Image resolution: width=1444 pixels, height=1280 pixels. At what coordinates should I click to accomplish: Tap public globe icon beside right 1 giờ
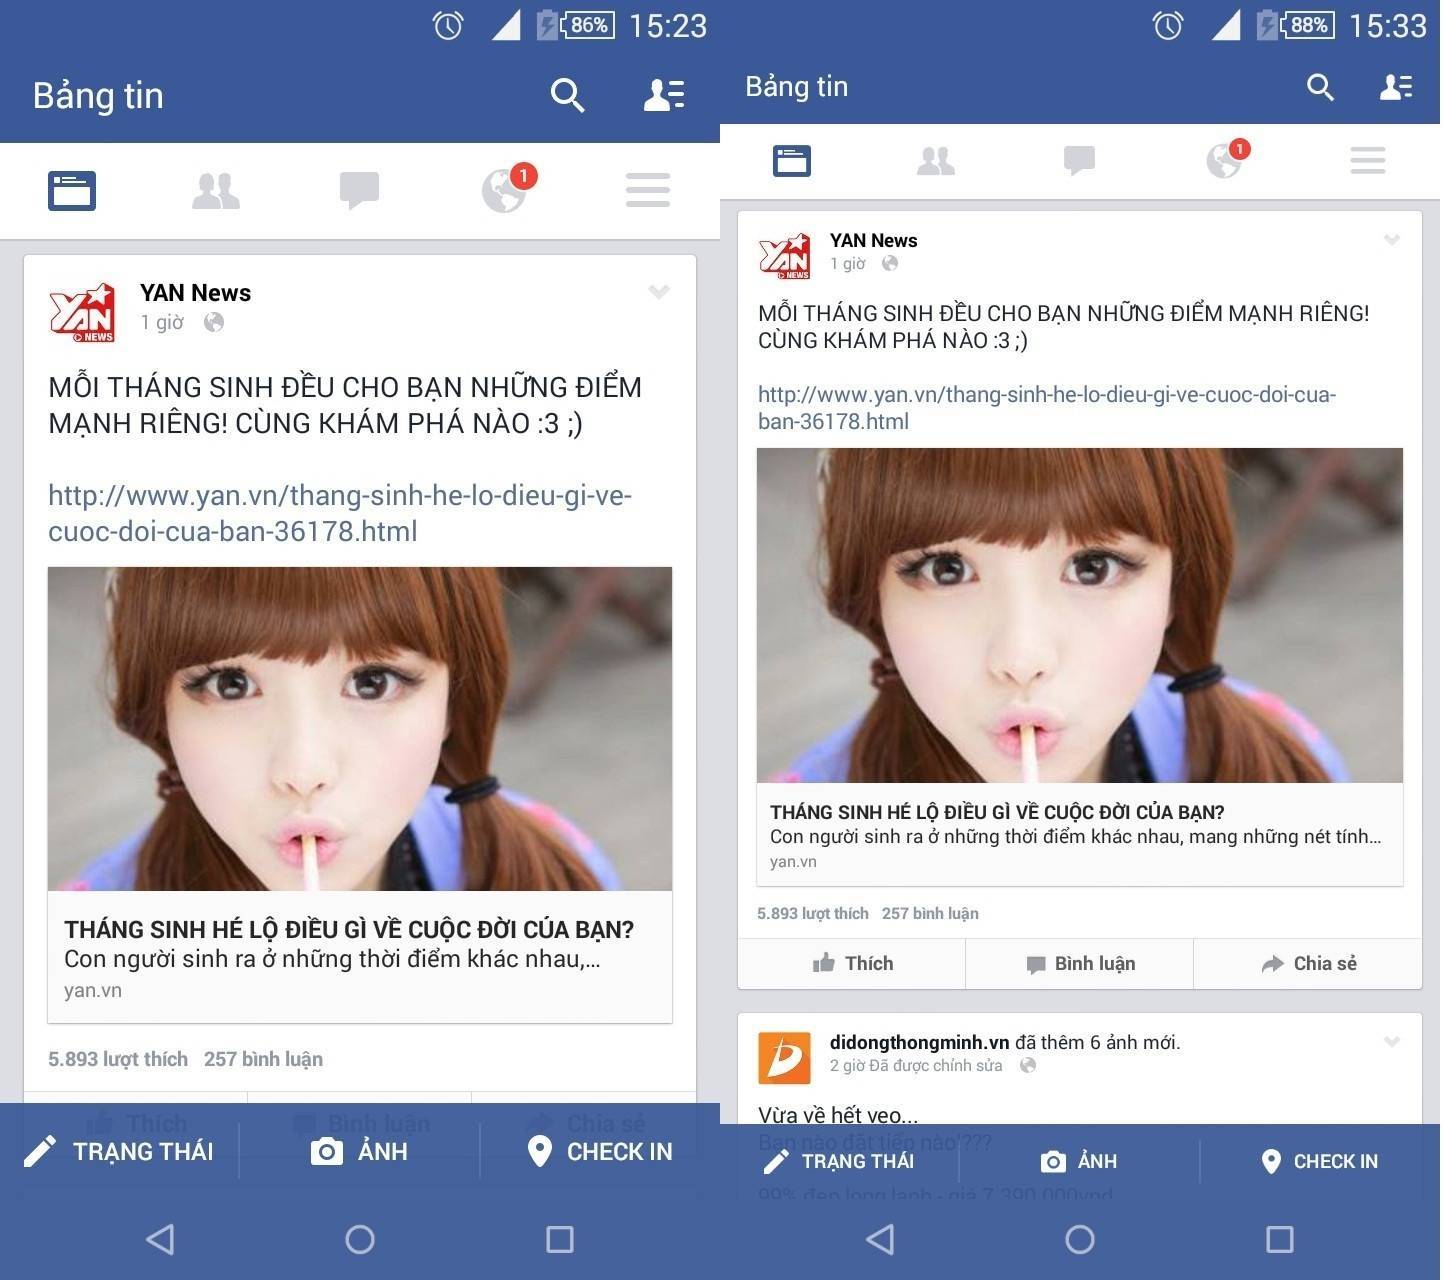click(889, 263)
